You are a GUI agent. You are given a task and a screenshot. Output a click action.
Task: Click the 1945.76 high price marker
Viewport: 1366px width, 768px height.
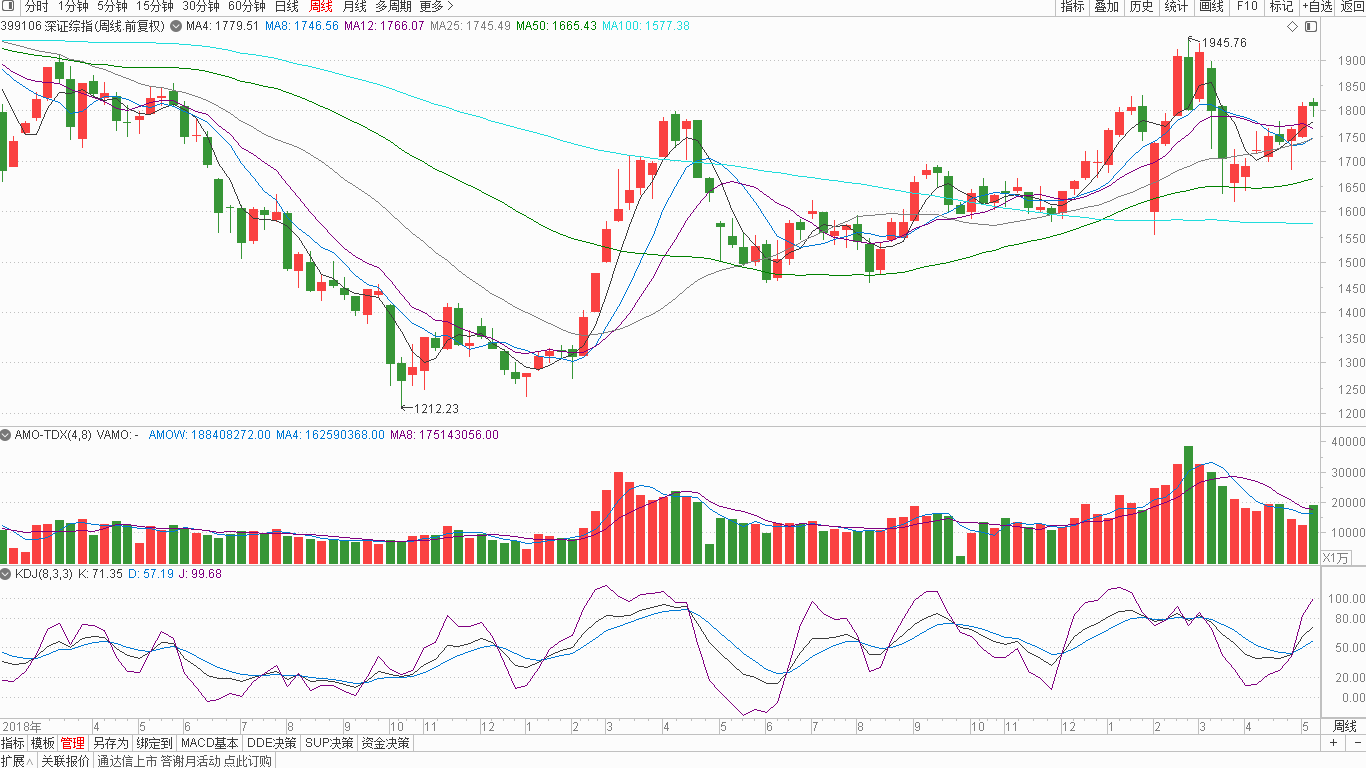tap(1224, 43)
